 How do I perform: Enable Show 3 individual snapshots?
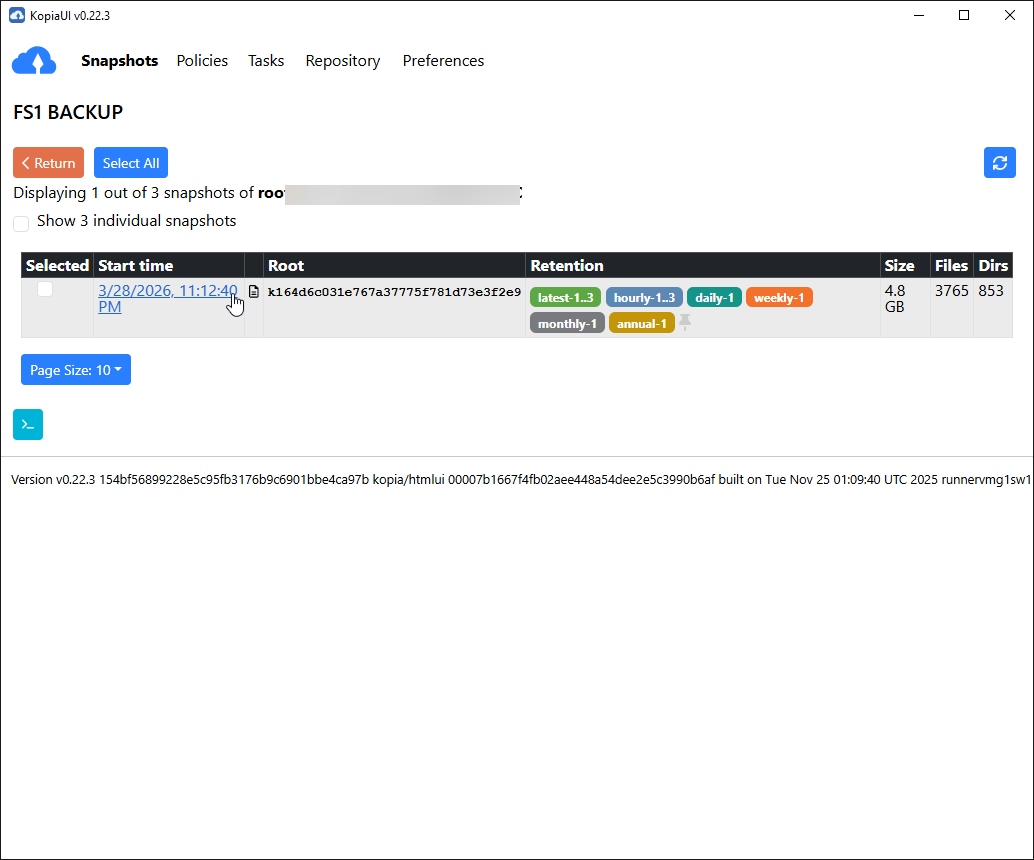click(x=21, y=223)
